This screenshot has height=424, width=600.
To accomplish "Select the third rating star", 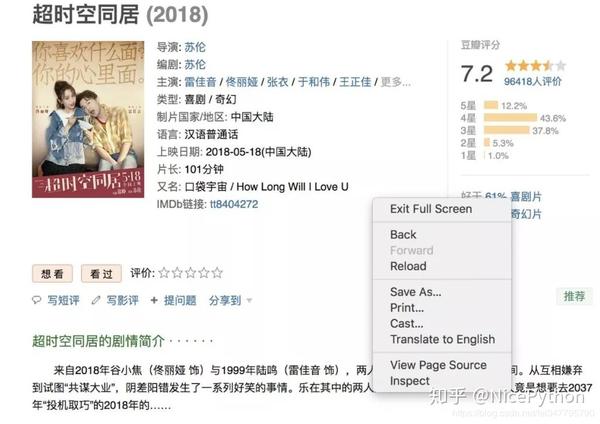I will click(190, 273).
